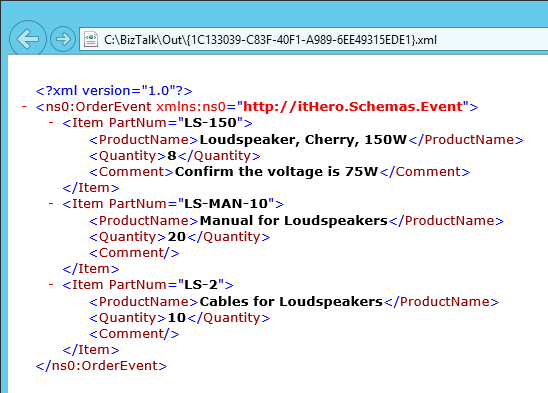Click the closing Item tag after LS-2 item

pyautogui.click(x=91, y=350)
